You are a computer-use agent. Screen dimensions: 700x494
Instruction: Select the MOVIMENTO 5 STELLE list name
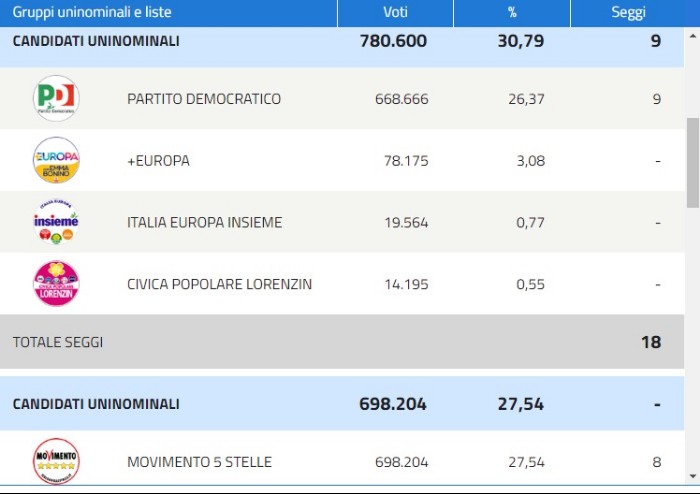(x=199, y=462)
